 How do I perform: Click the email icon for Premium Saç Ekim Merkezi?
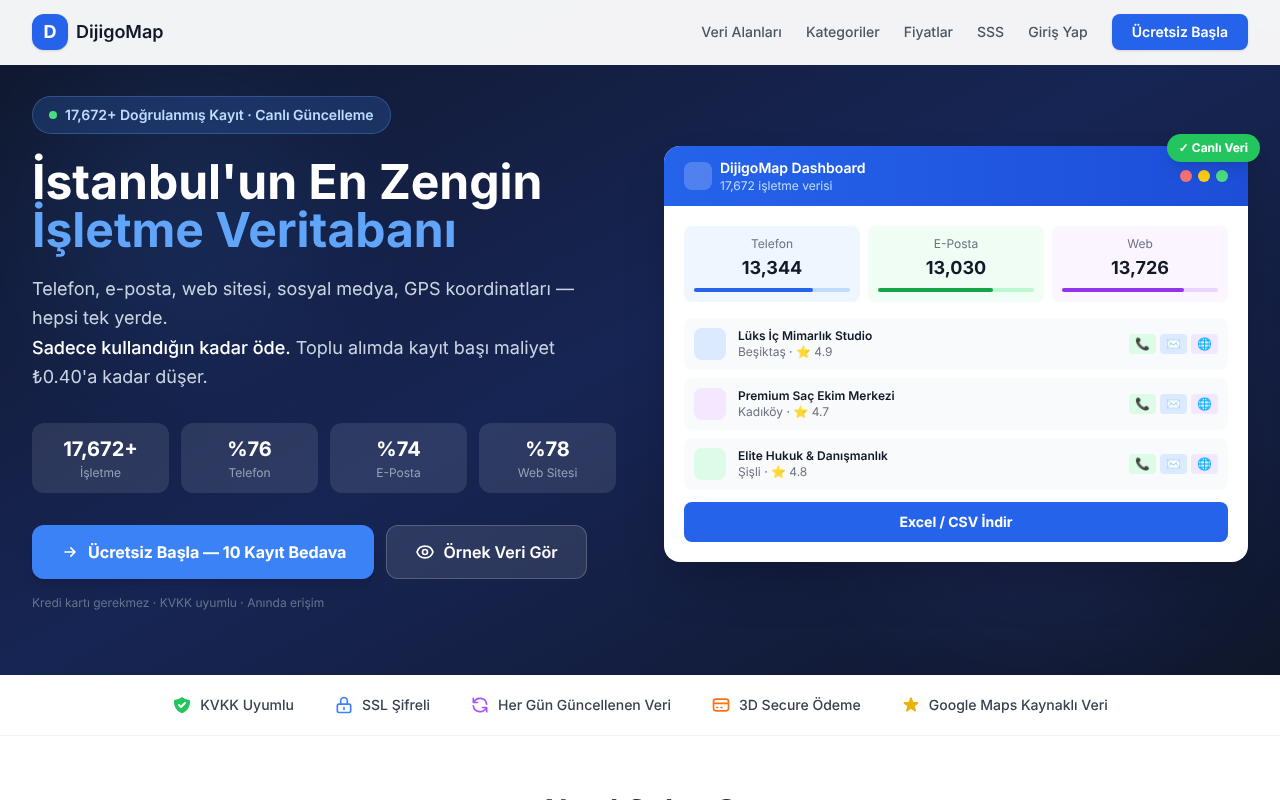coord(1173,404)
